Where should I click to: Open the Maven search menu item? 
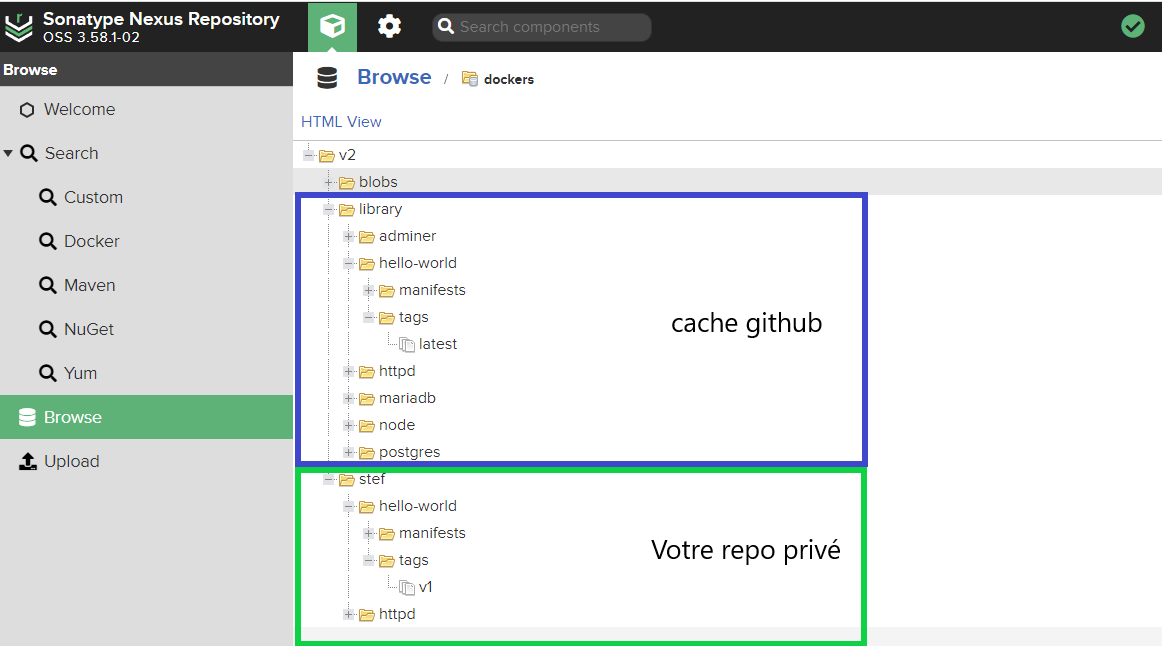point(90,285)
